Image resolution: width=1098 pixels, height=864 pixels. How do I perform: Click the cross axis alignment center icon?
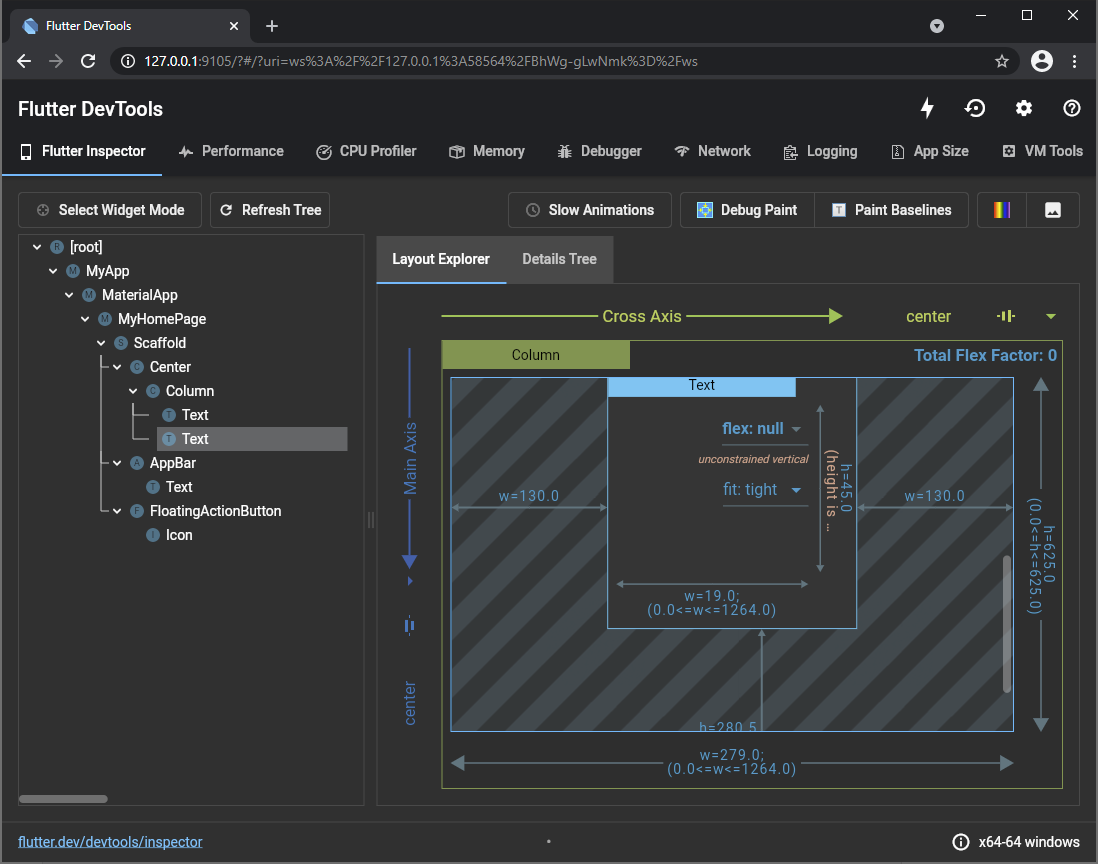click(x=1006, y=316)
